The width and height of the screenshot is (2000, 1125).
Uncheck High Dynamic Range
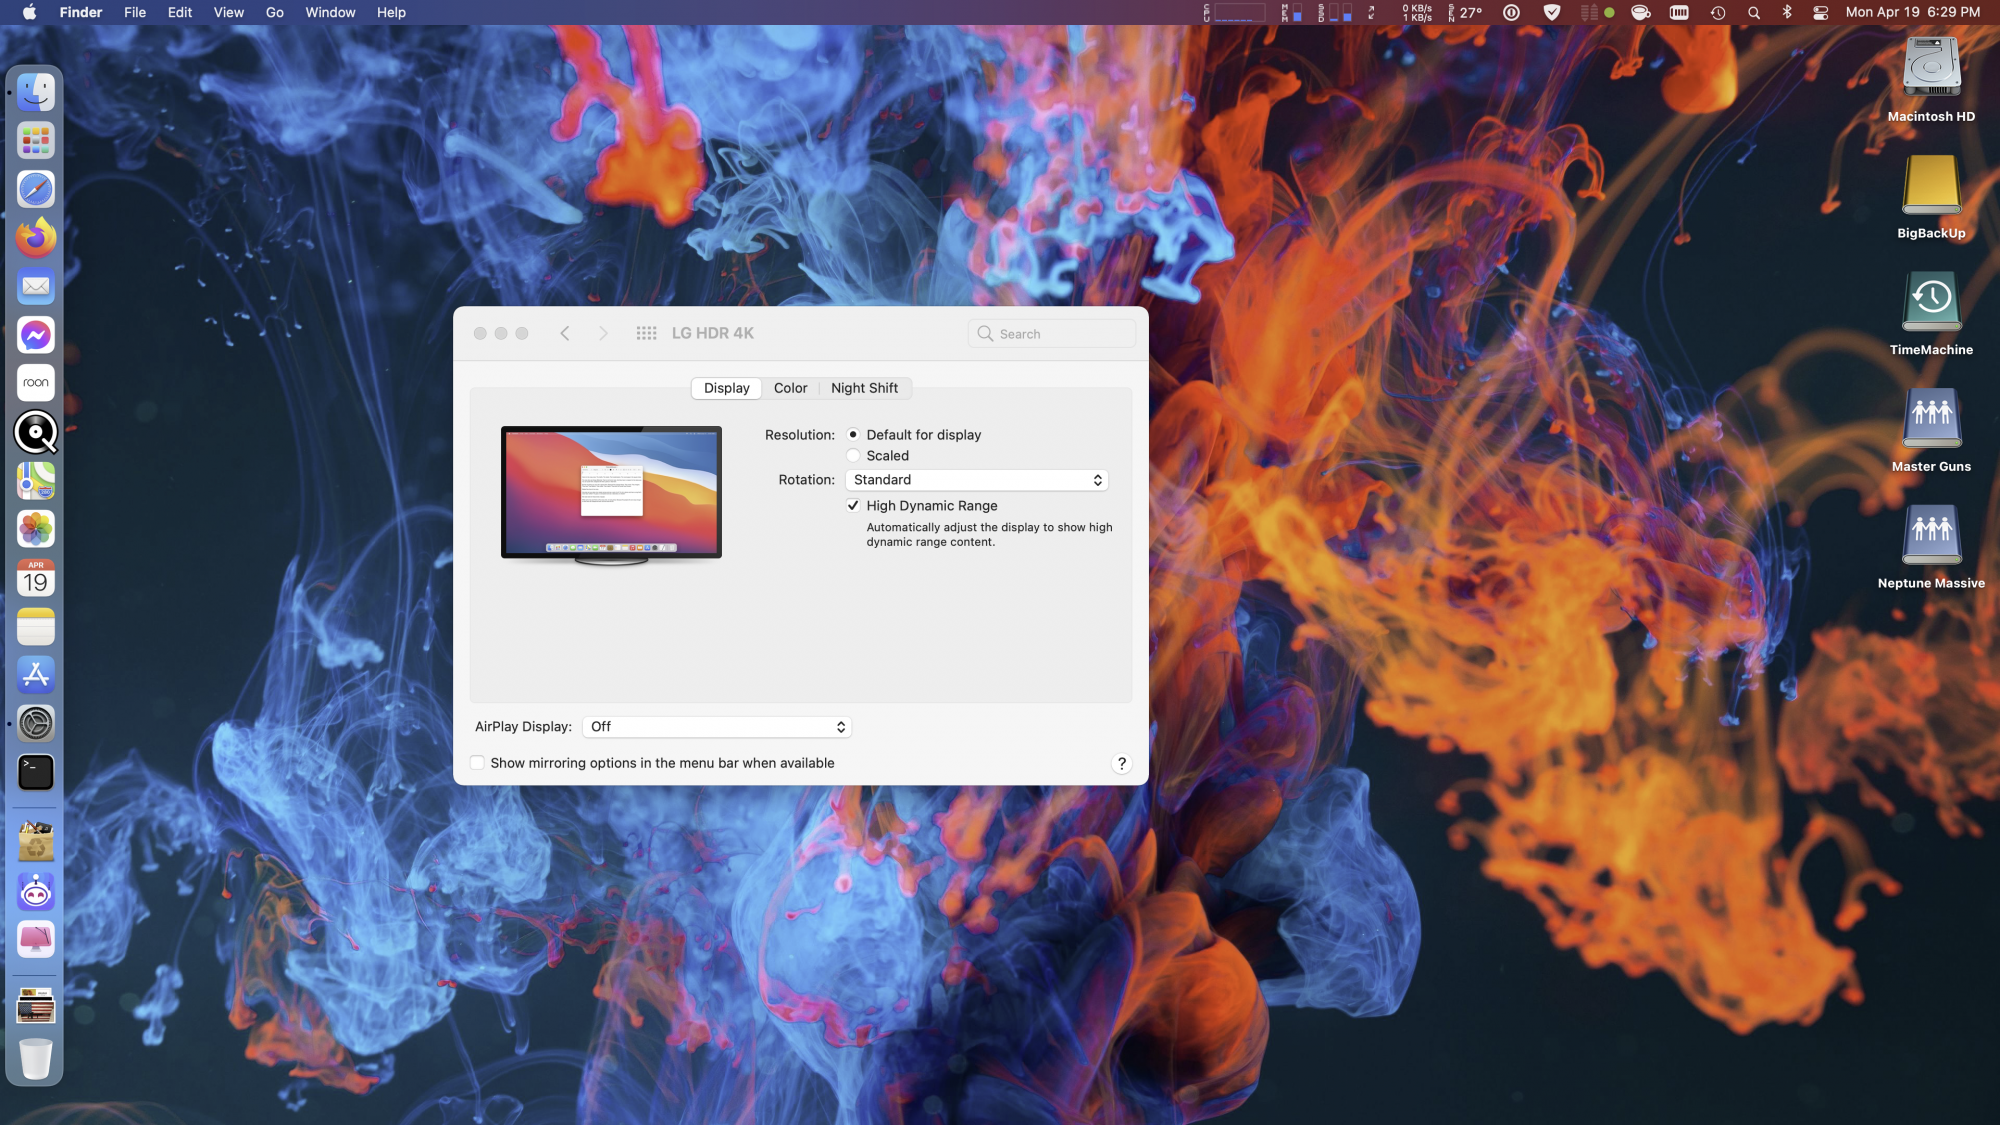coord(853,506)
